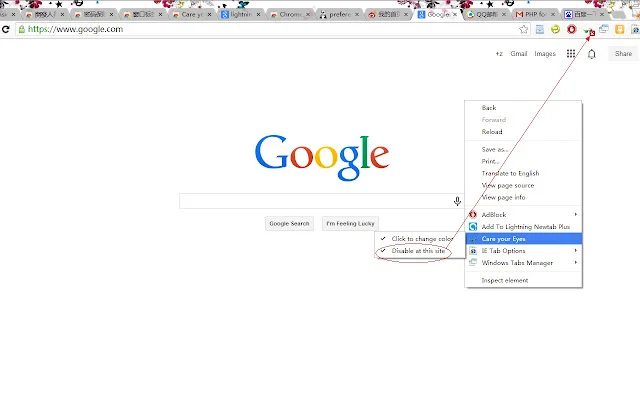Image resolution: width=640 pixels, height=400 pixels.
Task: Click the Google logo
Action: tap(322, 158)
